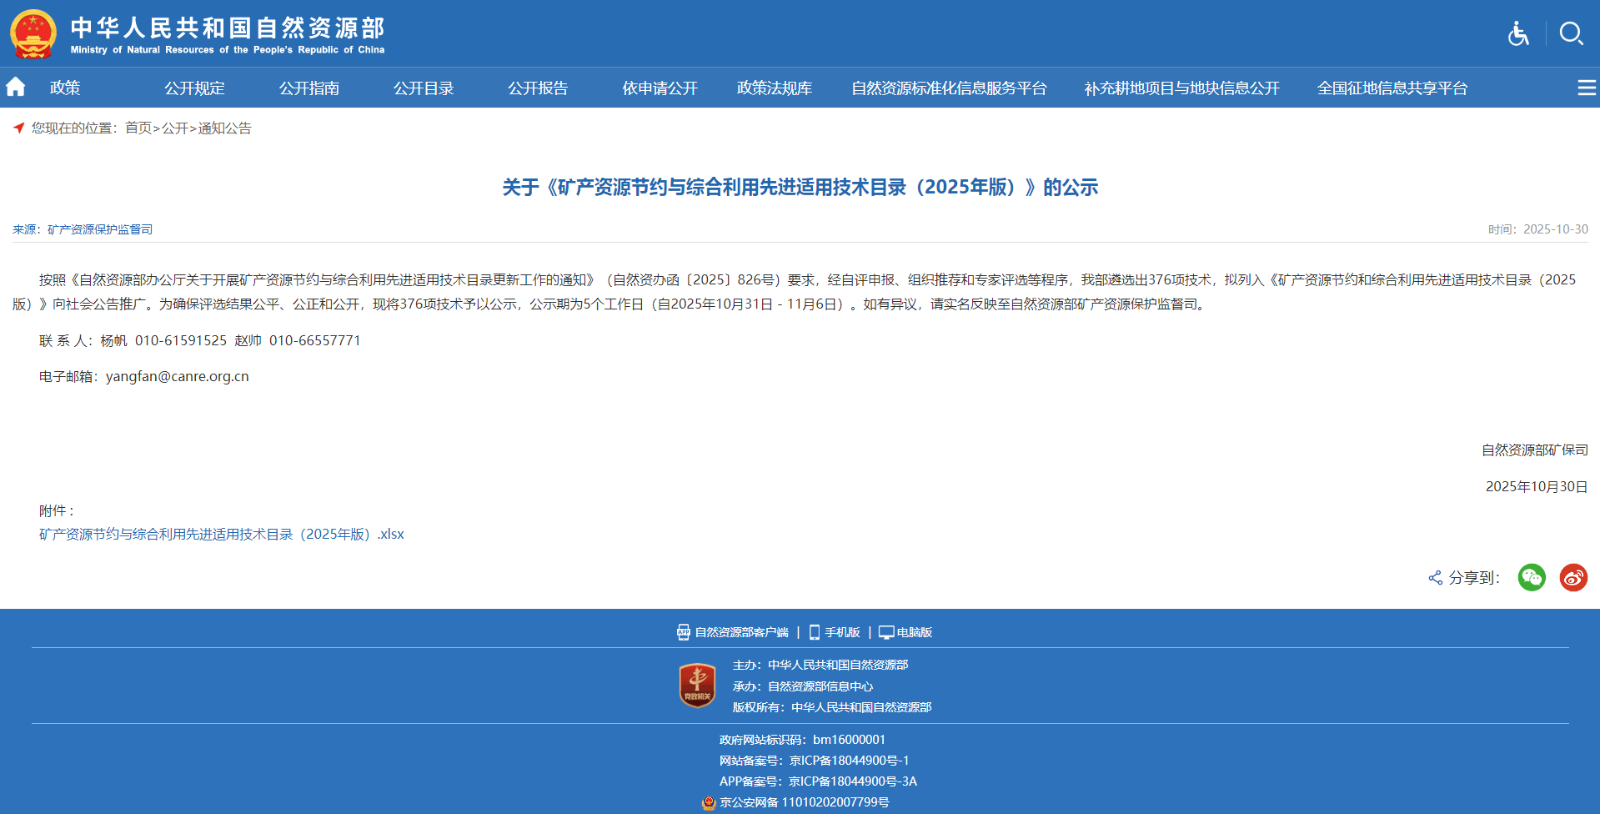
Task: Click the 京公网安备 record number link
Action: [803, 802]
